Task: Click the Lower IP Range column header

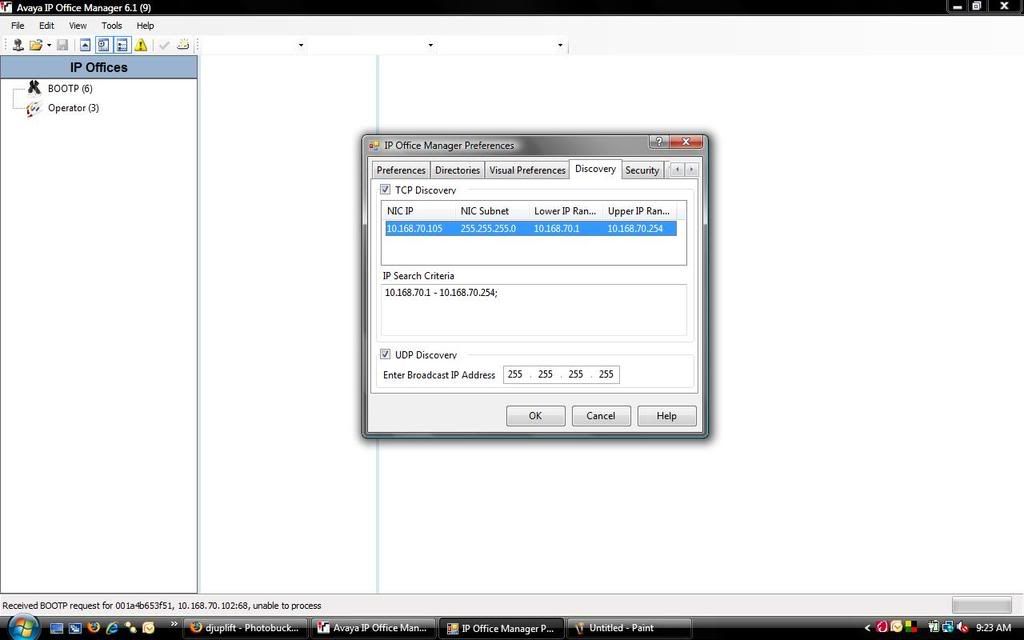Action: (566, 211)
